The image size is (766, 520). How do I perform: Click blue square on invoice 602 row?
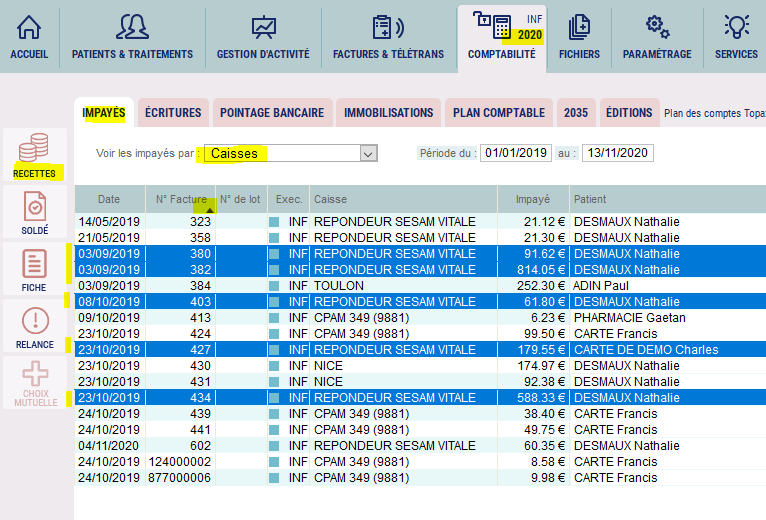[274, 446]
